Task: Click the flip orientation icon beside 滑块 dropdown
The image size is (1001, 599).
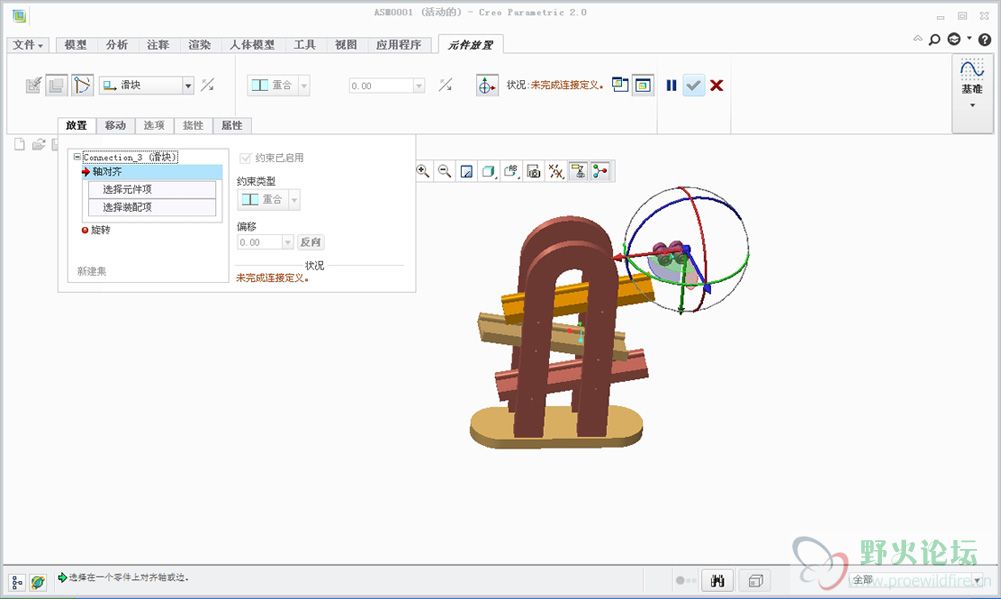Action: (x=207, y=85)
